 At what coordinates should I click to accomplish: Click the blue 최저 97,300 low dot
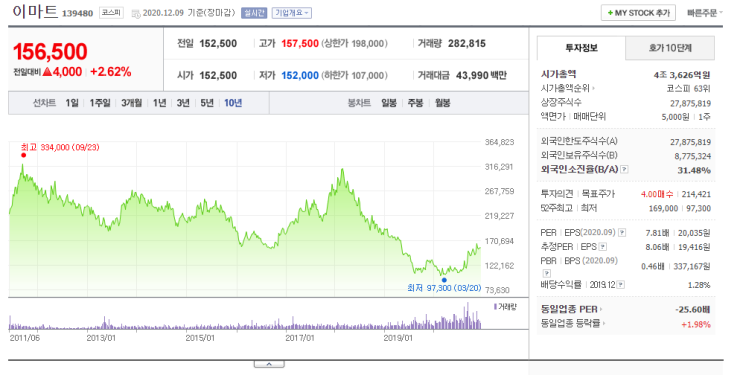point(444,280)
